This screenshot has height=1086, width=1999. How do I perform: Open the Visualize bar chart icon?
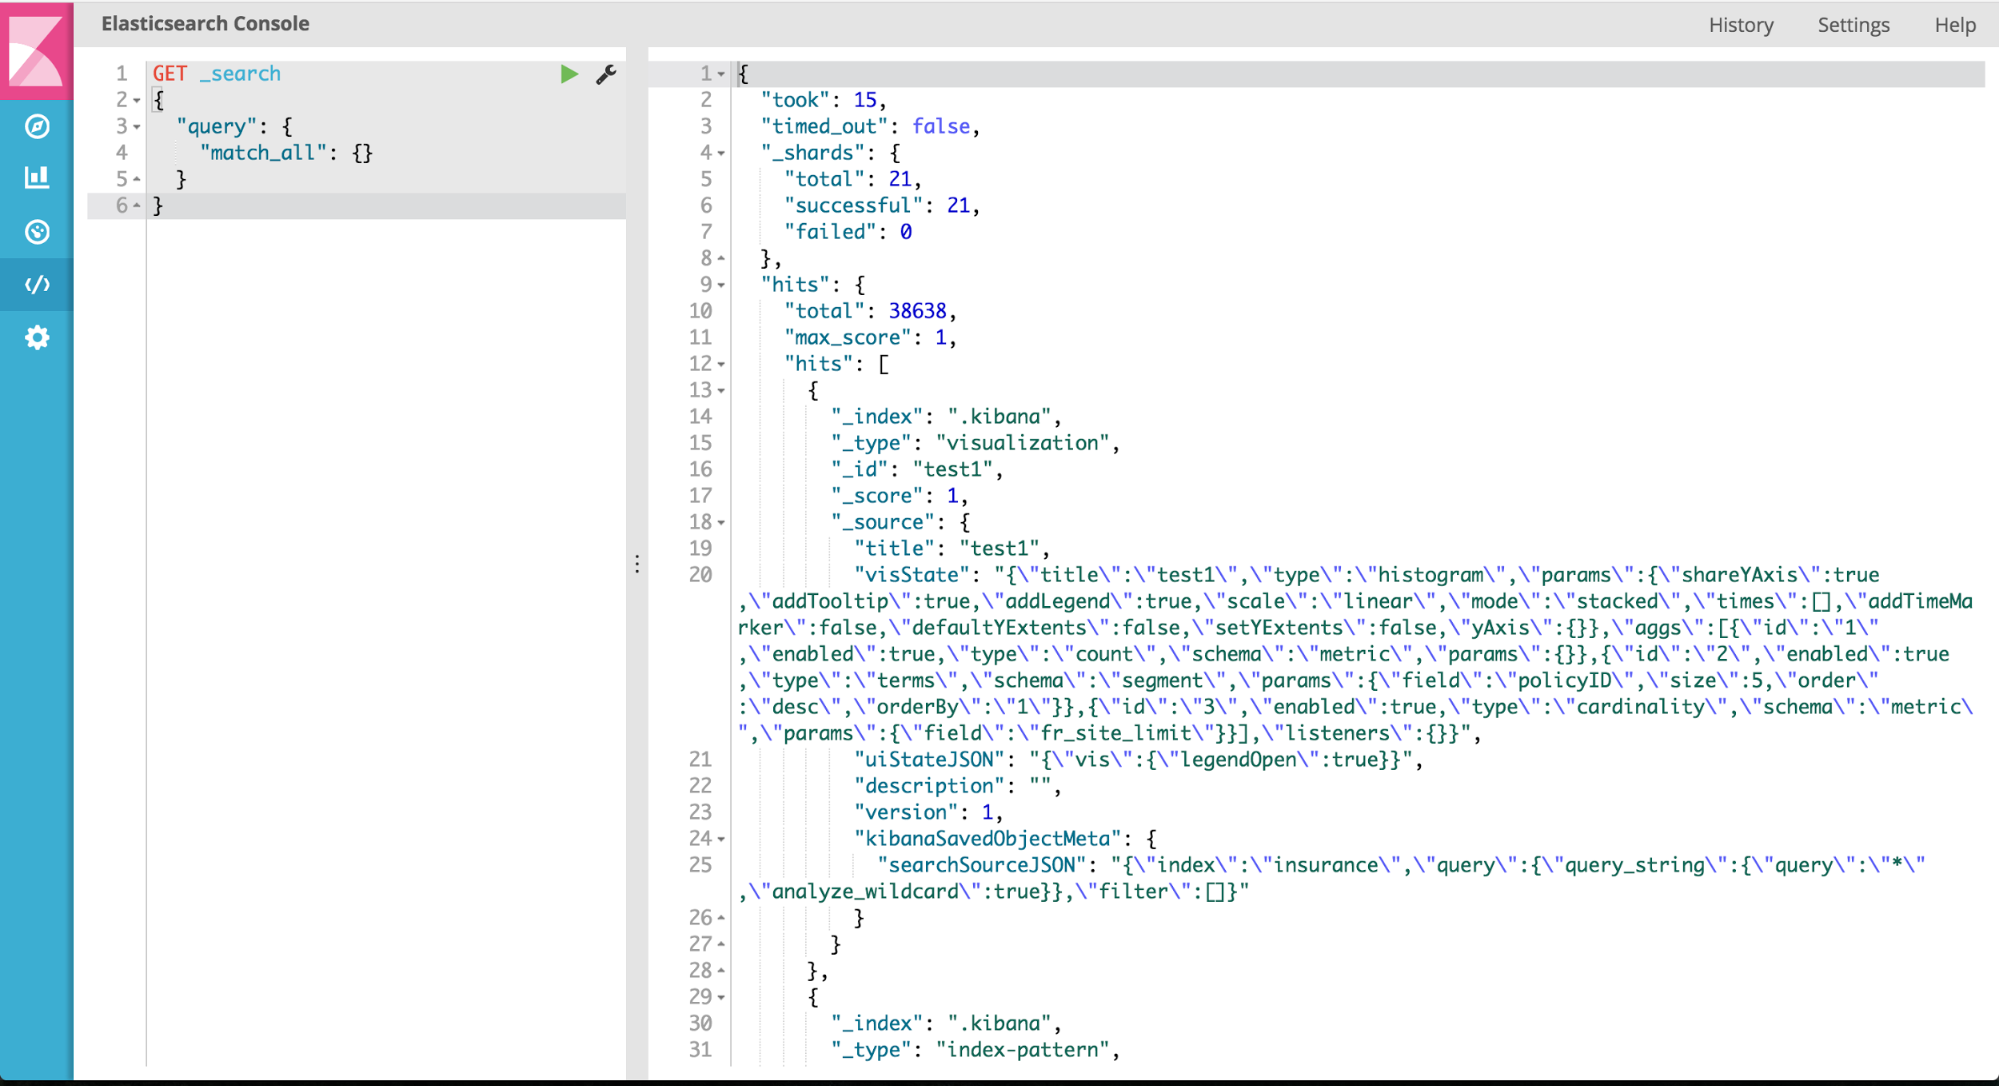(x=37, y=178)
